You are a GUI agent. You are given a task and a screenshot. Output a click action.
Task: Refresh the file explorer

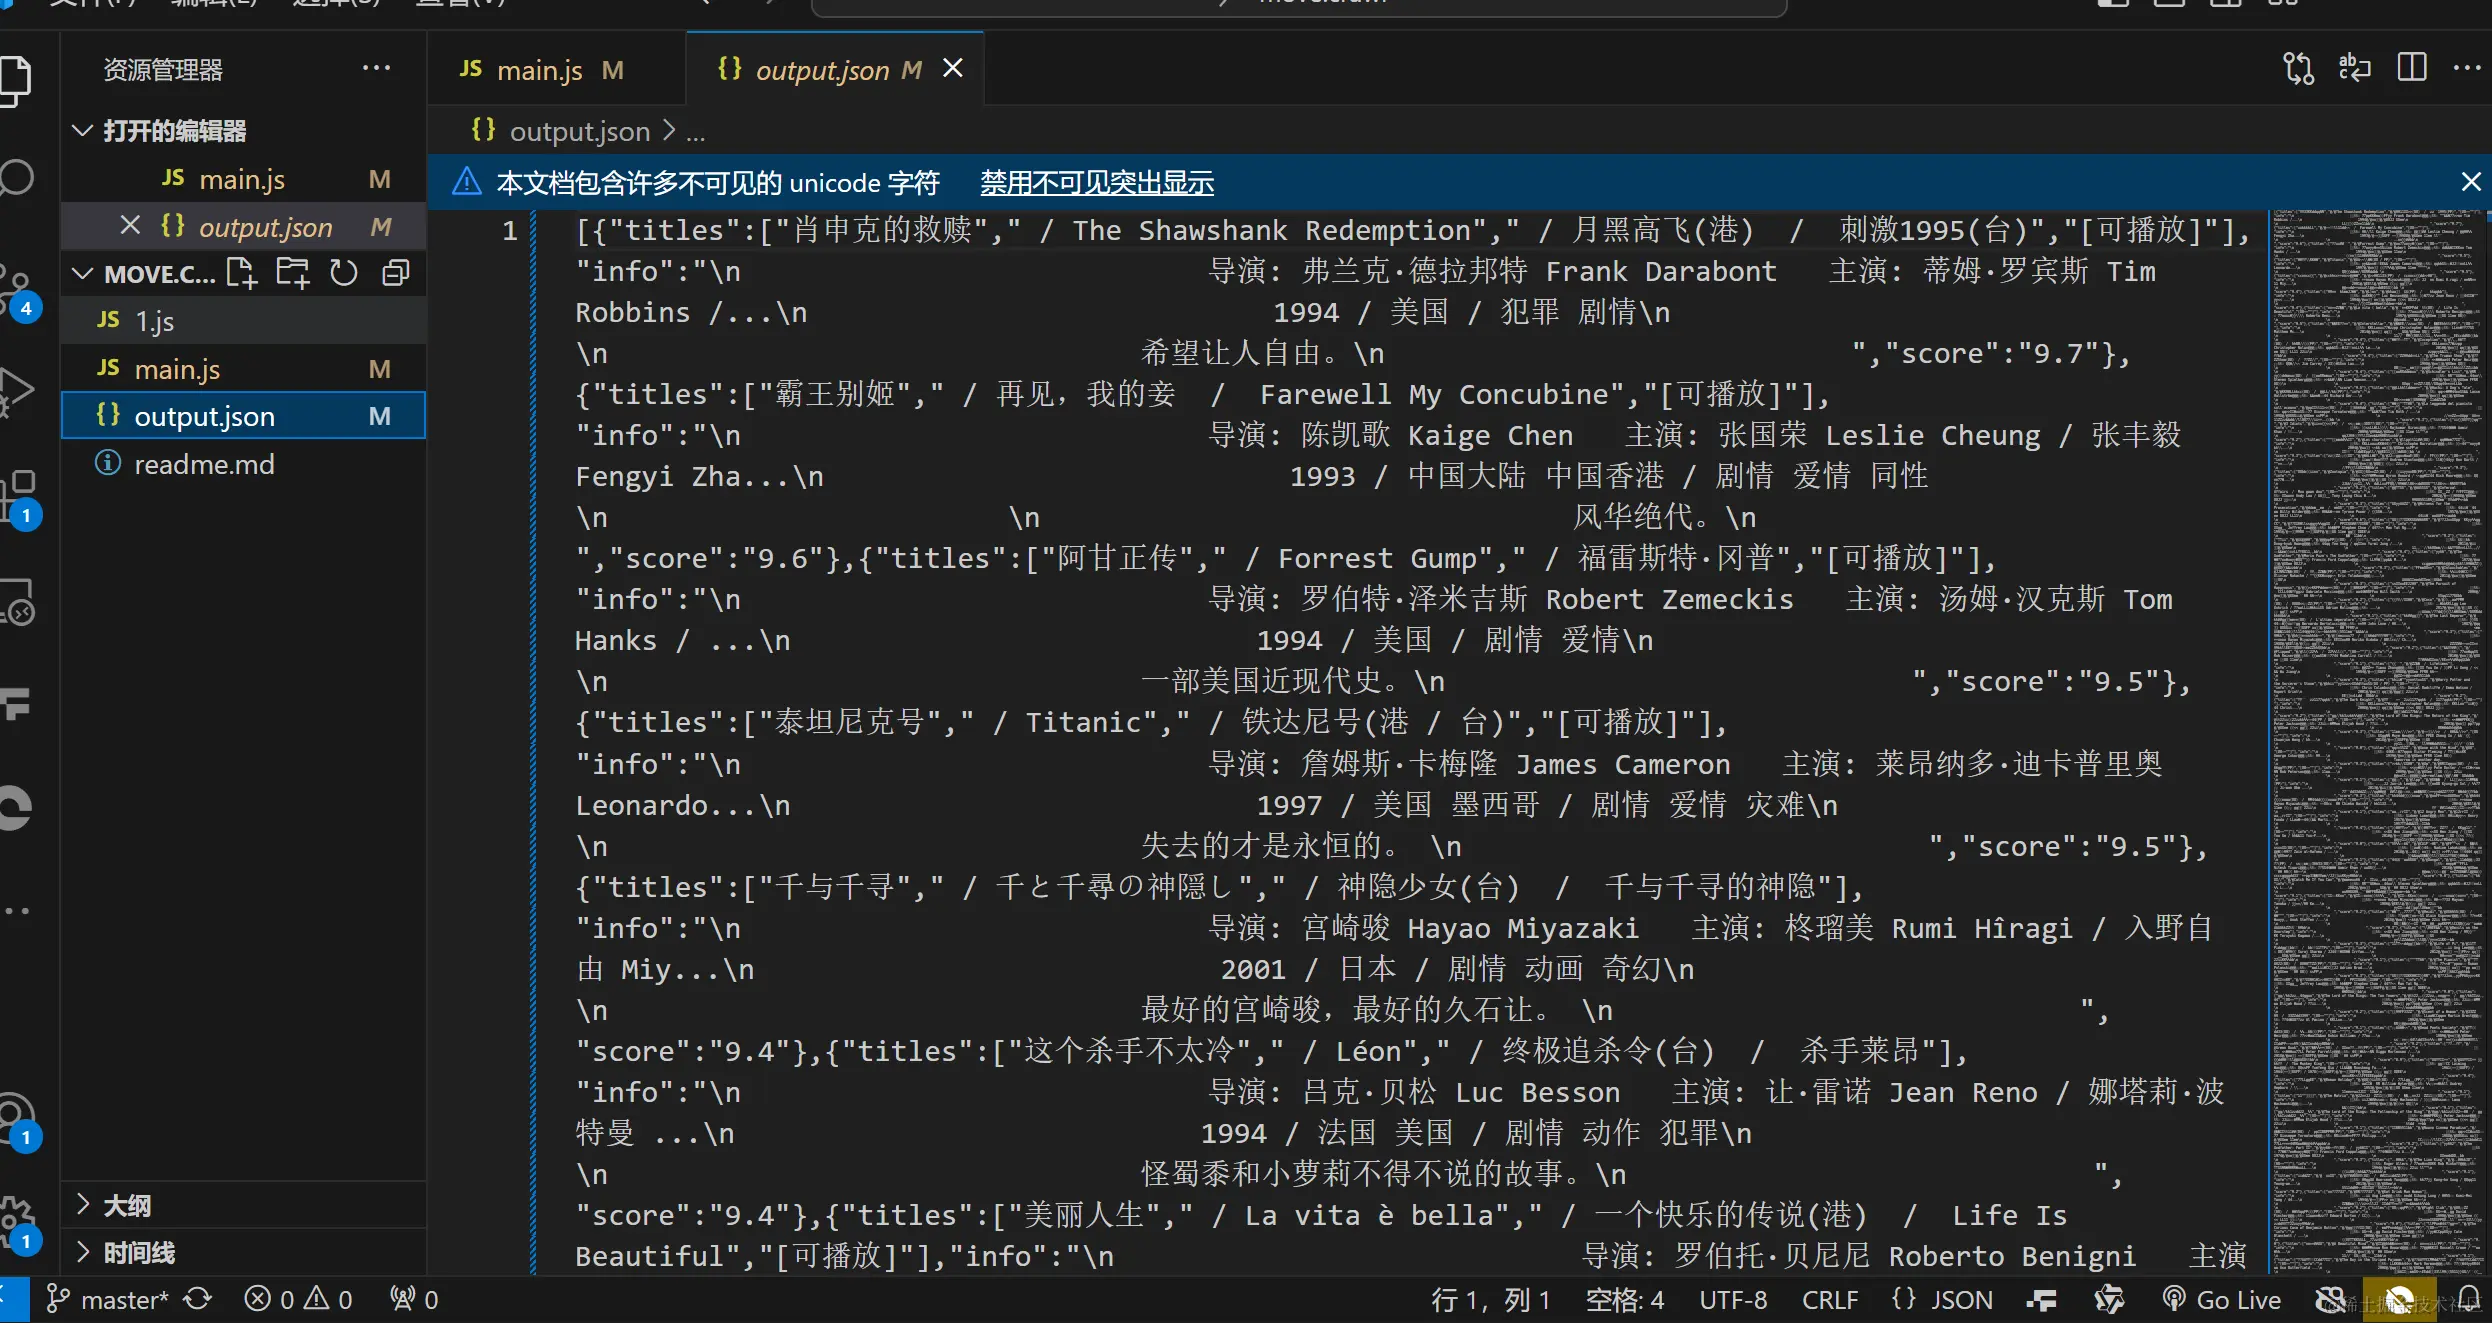tap(344, 273)
